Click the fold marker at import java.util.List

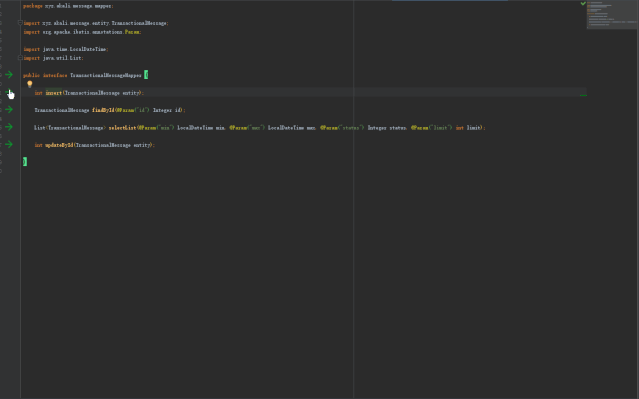20,58
